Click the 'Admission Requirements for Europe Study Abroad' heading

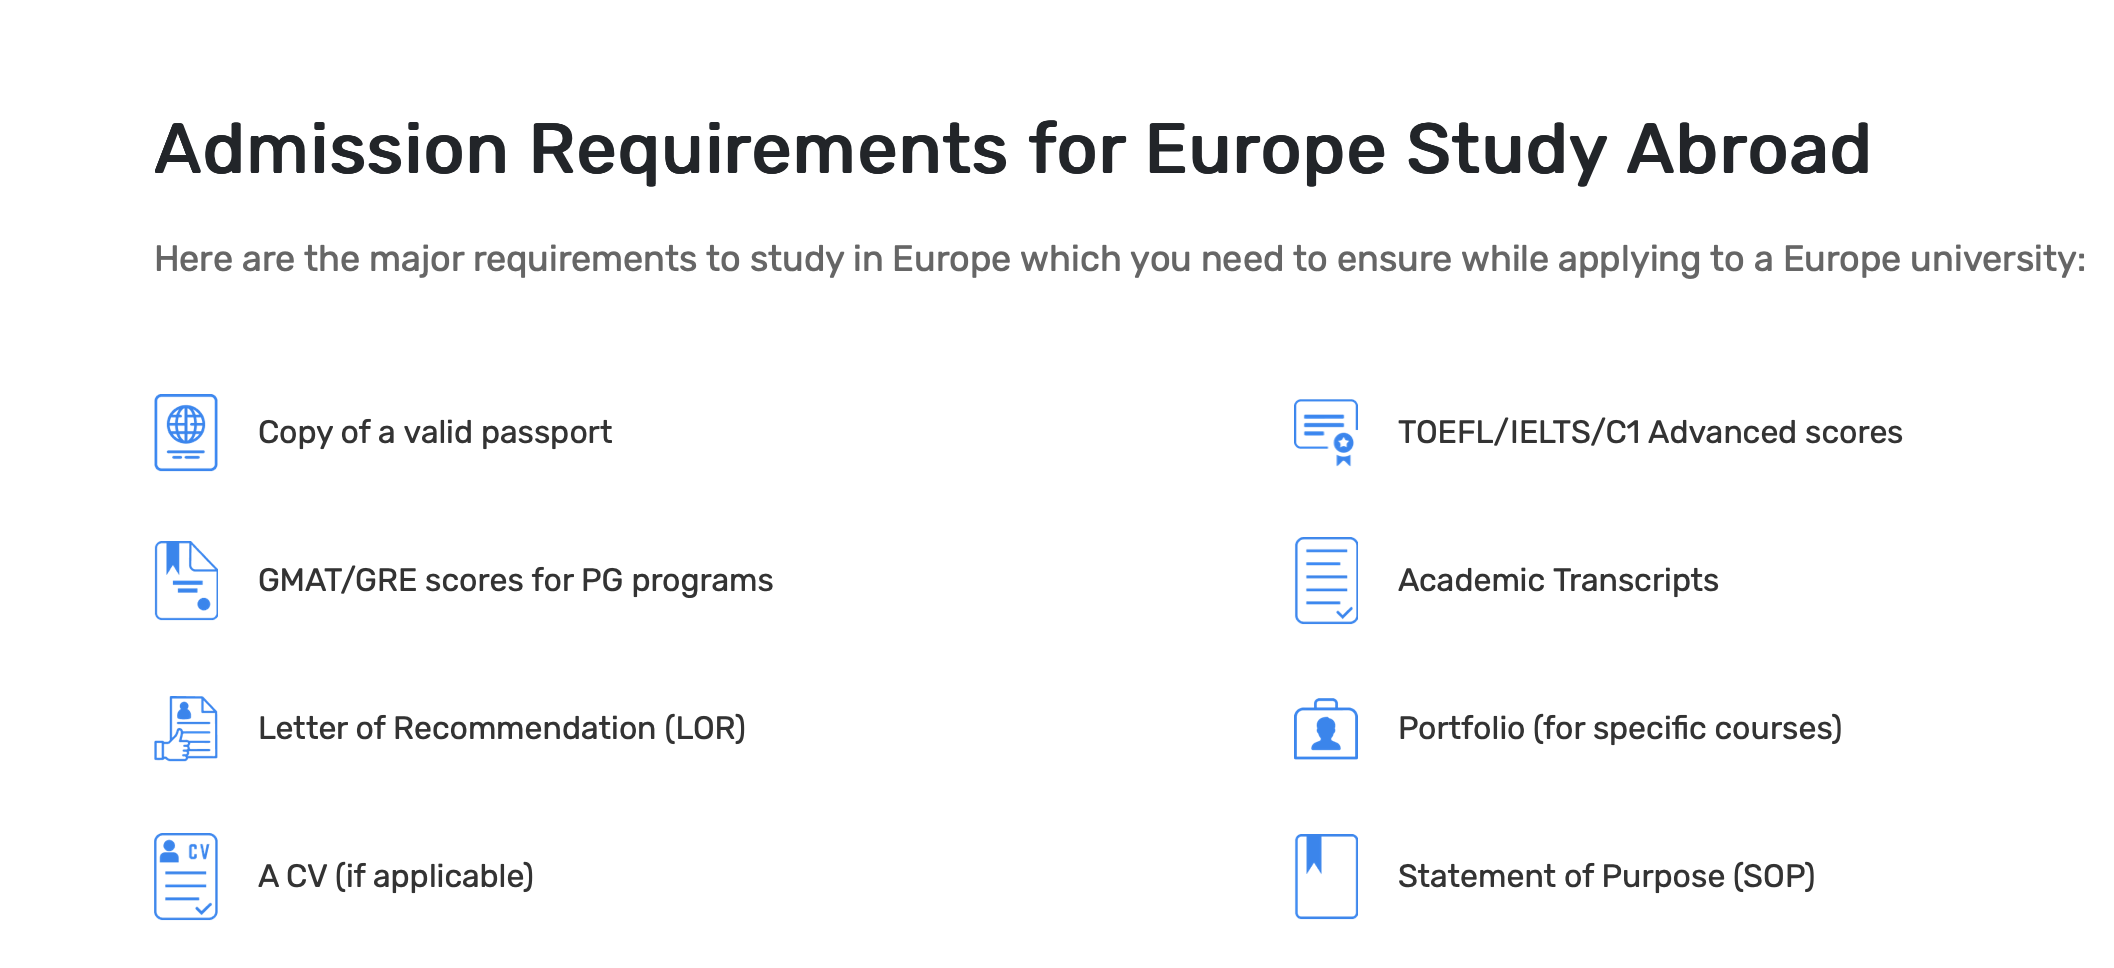pyautogui.click(x=1012, y=150)
